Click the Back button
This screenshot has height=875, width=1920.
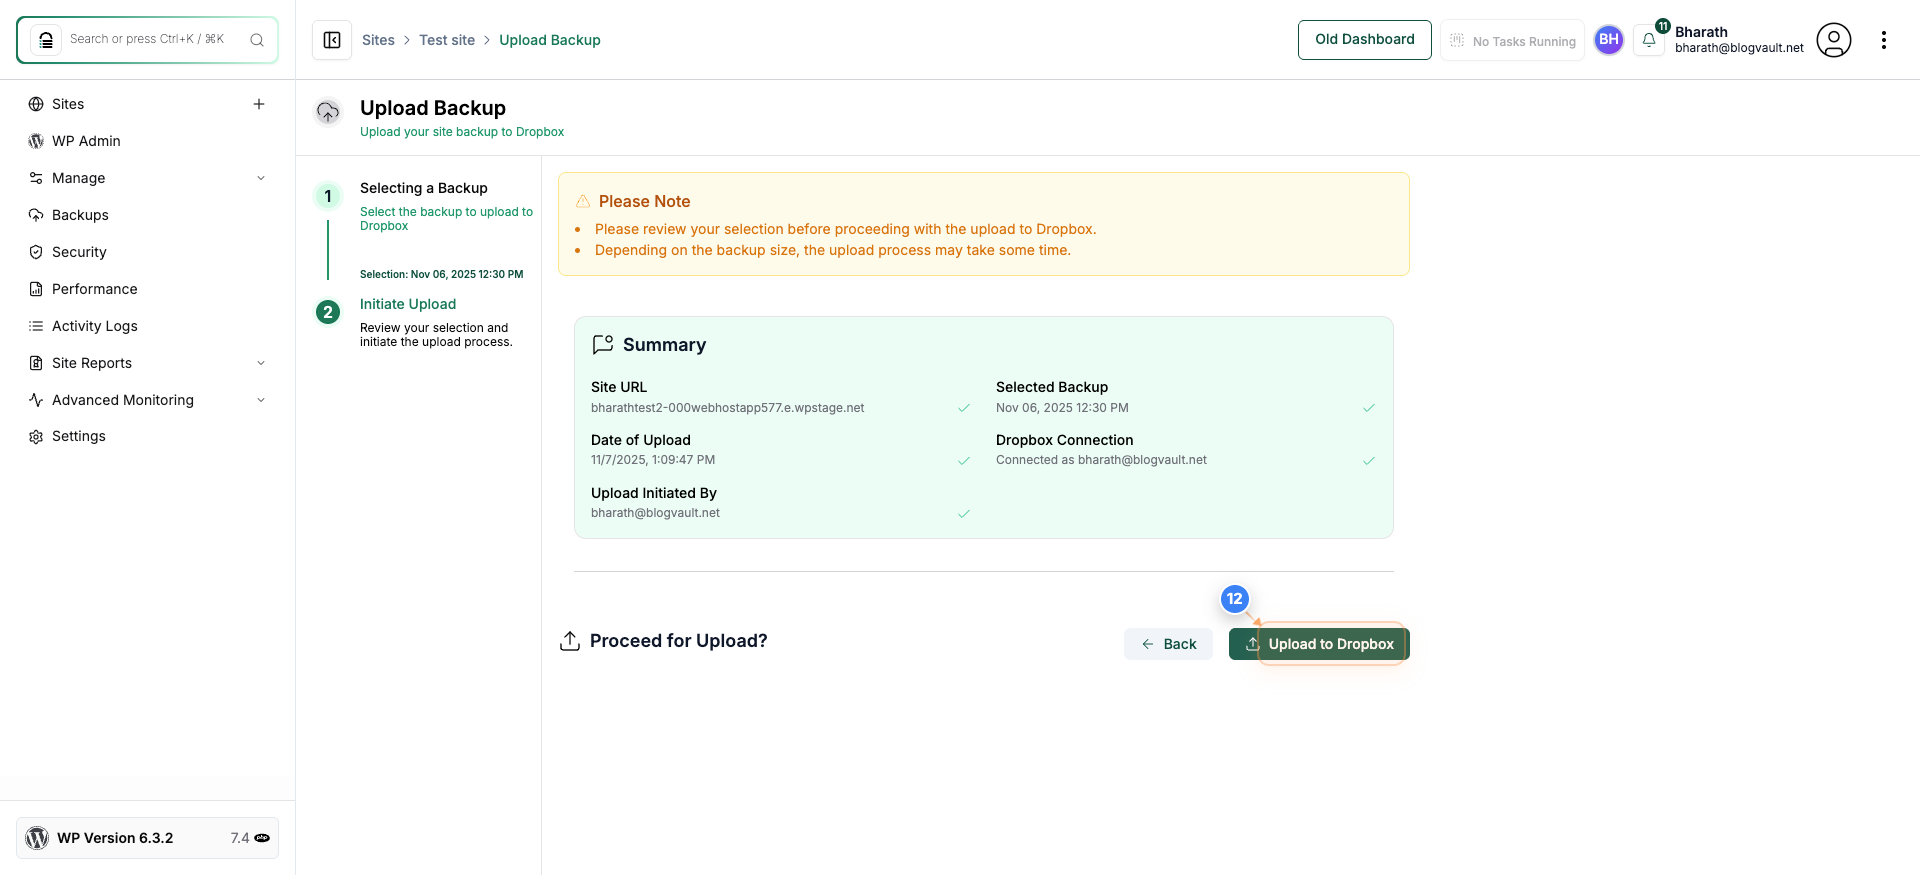click(1168, 644)
